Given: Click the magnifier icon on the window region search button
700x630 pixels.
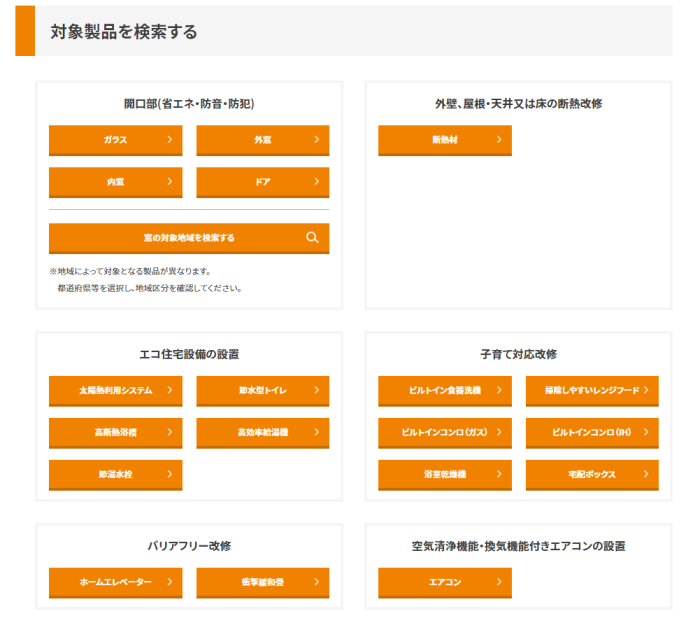Looking at the screenshot, I should (312, 238).
